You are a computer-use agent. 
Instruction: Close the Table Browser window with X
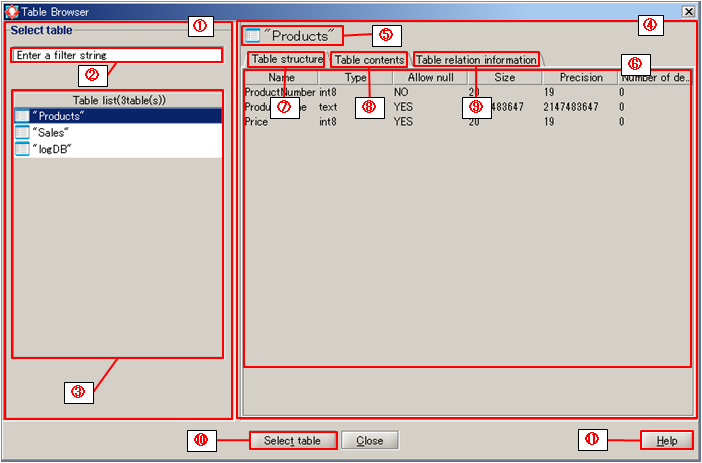[x=688, y=11]
